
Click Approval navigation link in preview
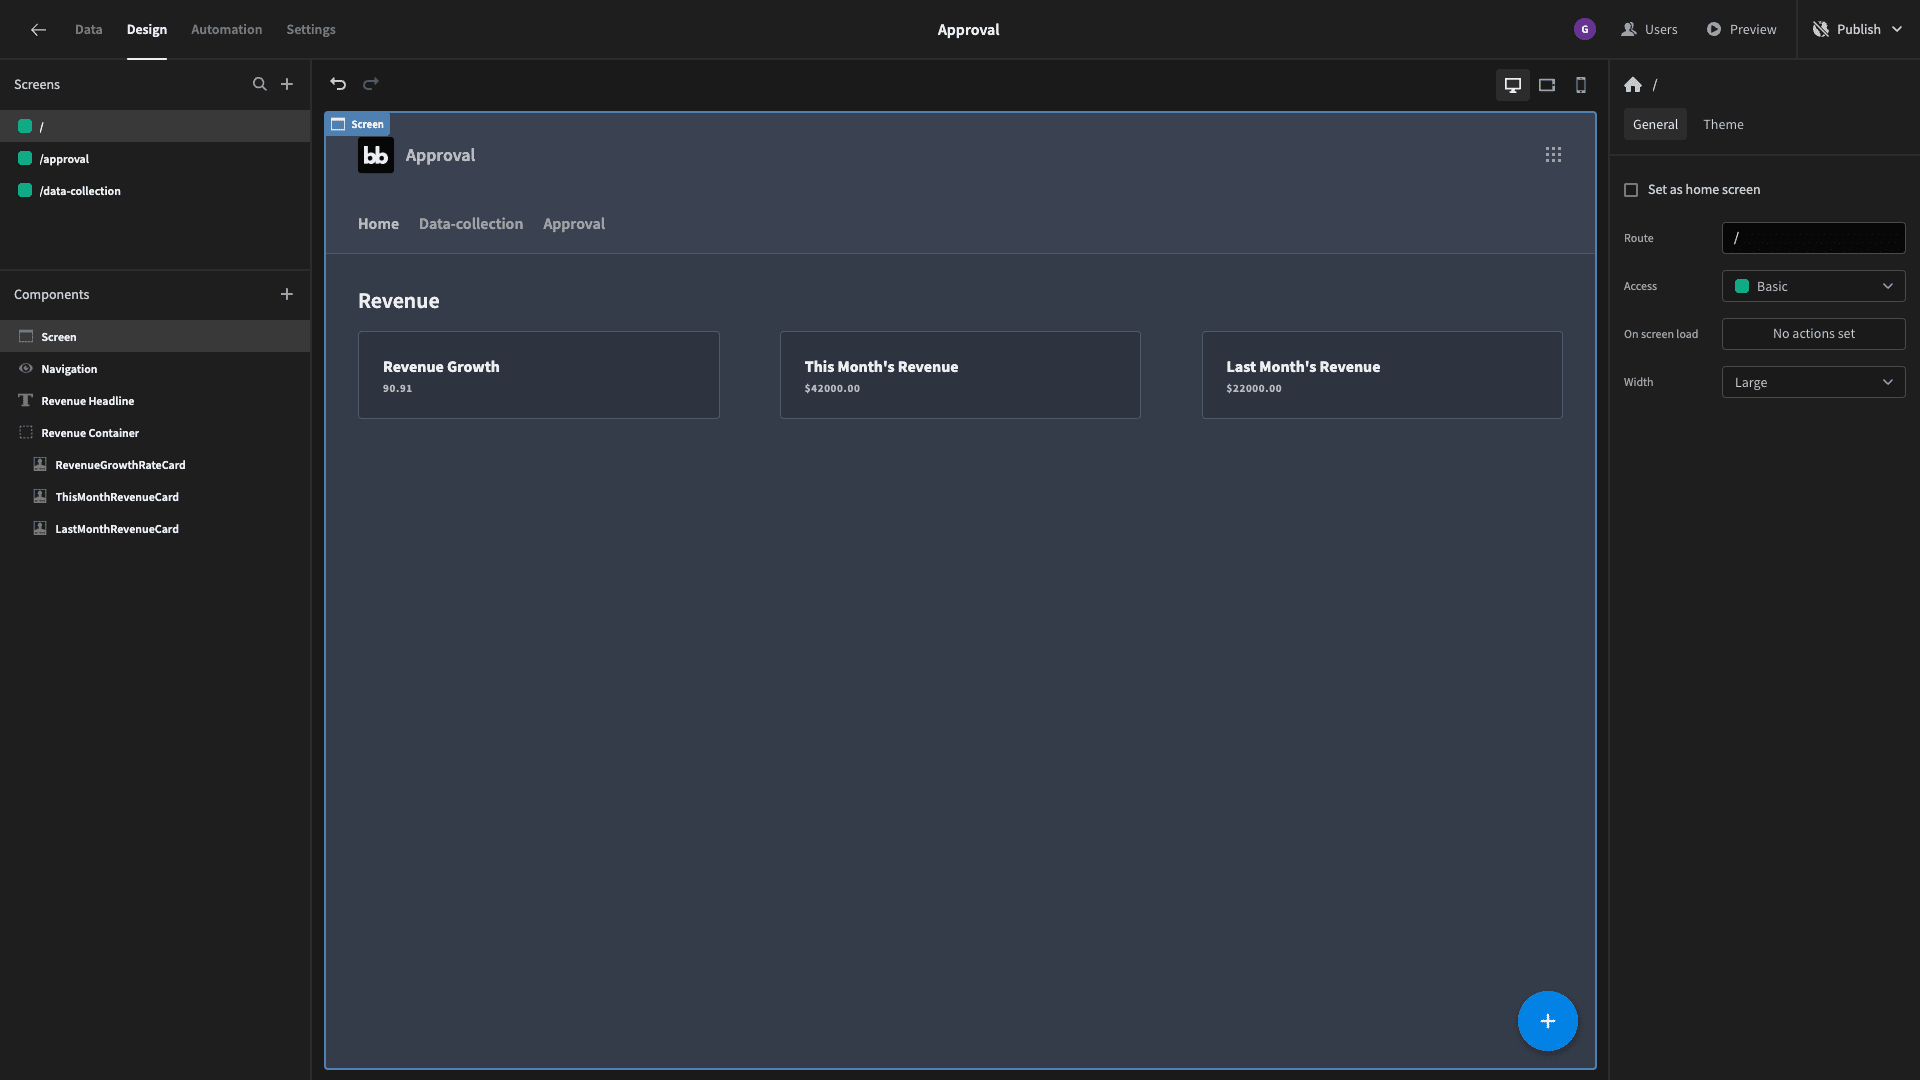click(574, 224)
